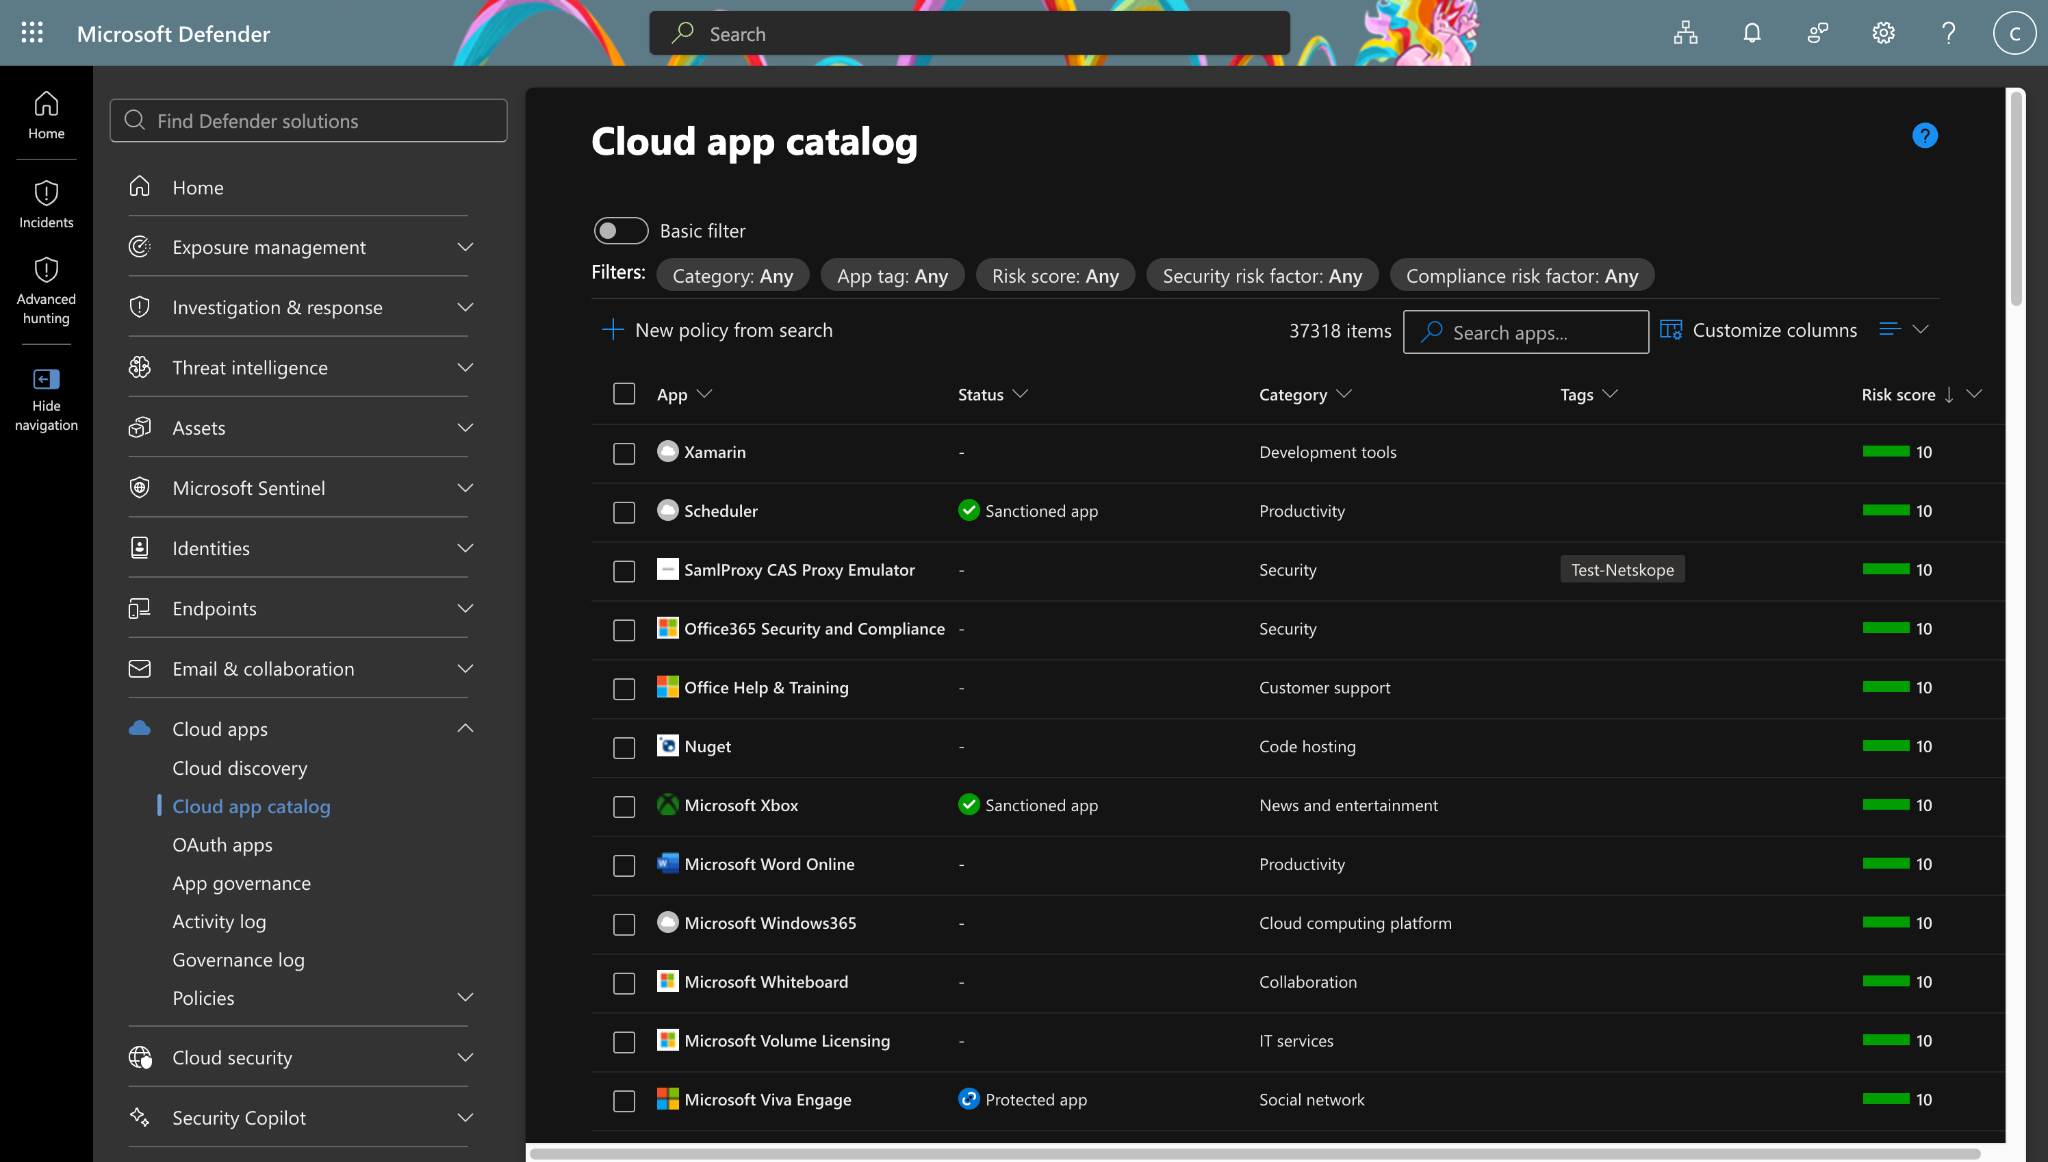Open the organization tree icon in header
Viewport: 2048px width, 1162px height.
coord(1686,33)
